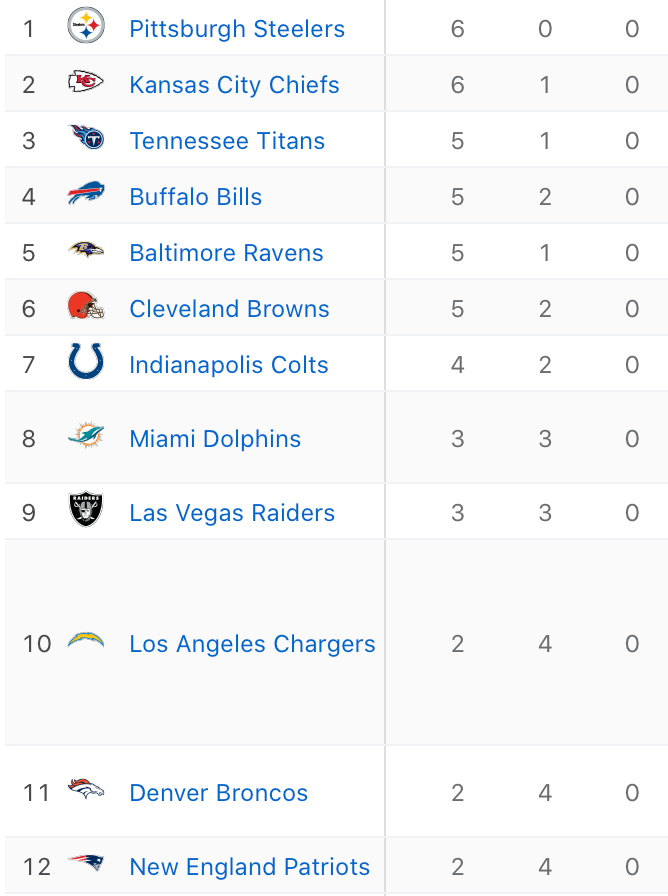The width and height of the screenshot is (668, 896).
Task: Select the Los Angeles Chargers link
Action: coord(252,644)
